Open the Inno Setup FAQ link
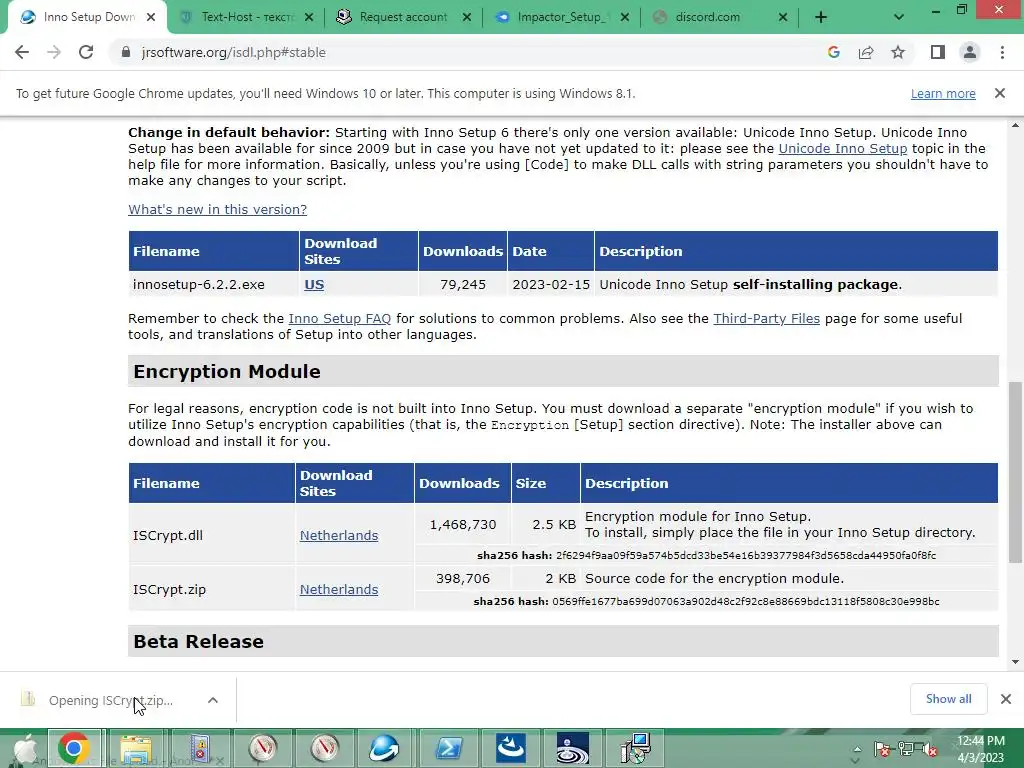This screenshot has height=768, width=1024. point(340,318)
